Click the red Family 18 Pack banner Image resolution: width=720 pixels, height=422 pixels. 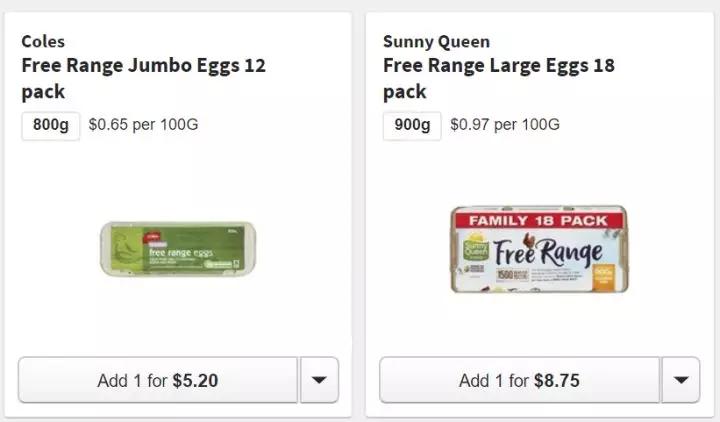[538, 219]
